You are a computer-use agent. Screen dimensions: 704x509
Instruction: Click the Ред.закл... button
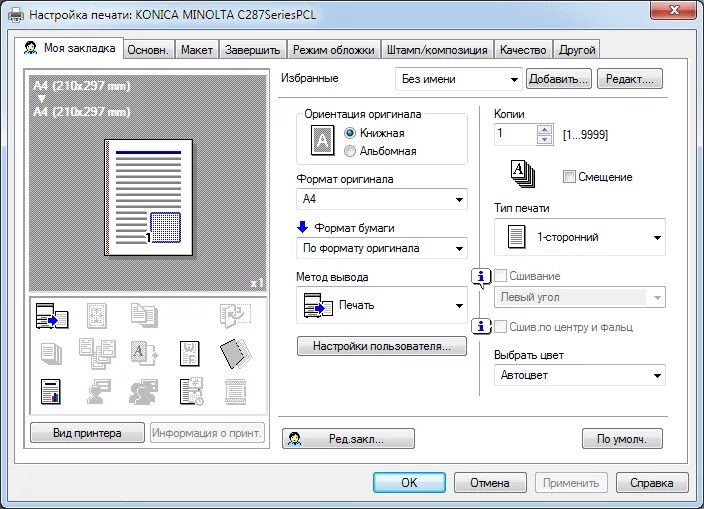348,439
